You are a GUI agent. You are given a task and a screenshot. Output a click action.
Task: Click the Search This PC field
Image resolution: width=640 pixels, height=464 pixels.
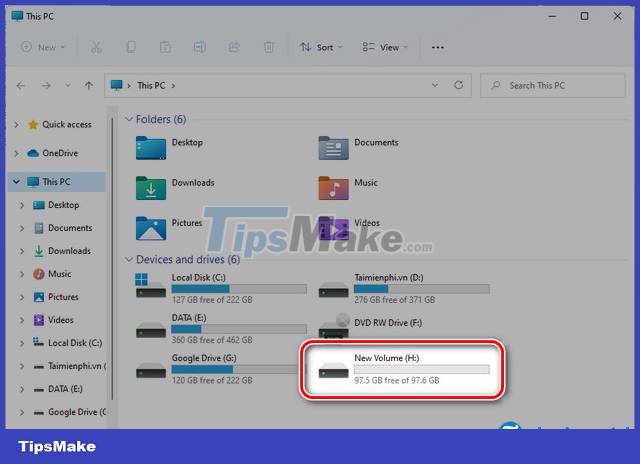(553, 85)
